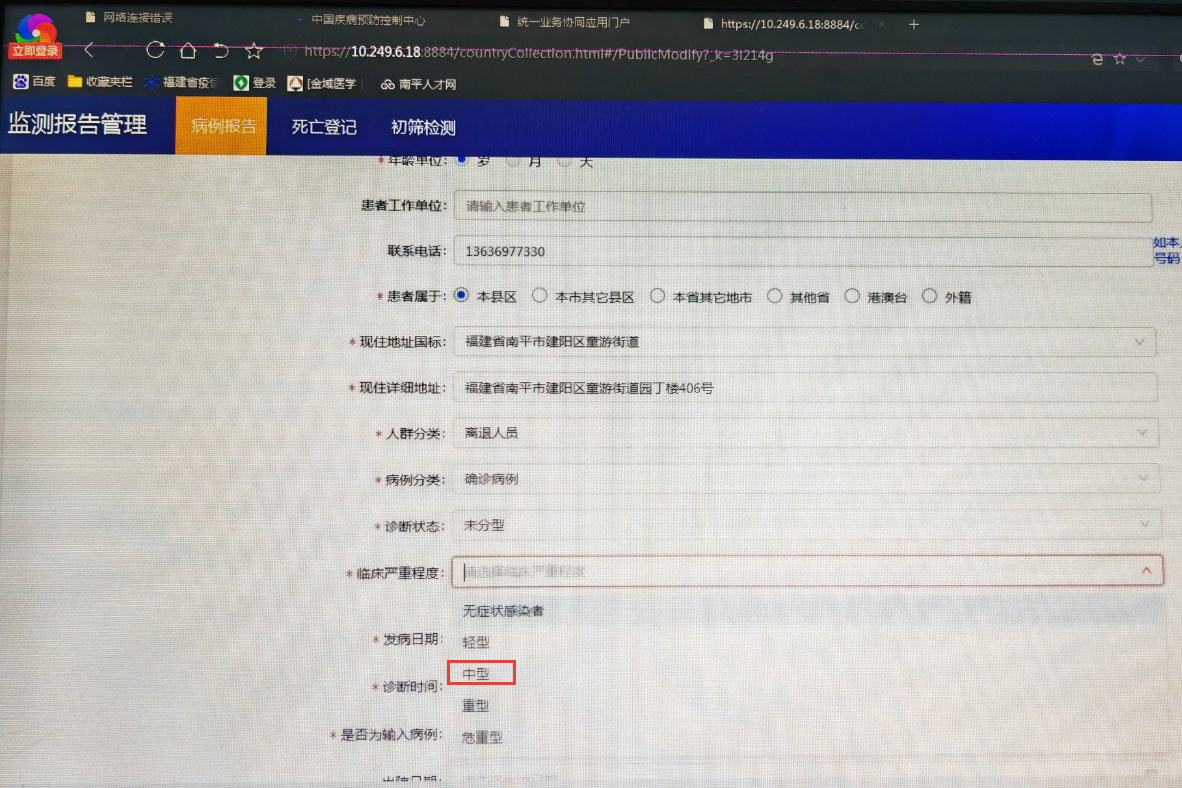1182x788 pixels.
Task: Open the 病例报告 menu tab
Action: 222,126
